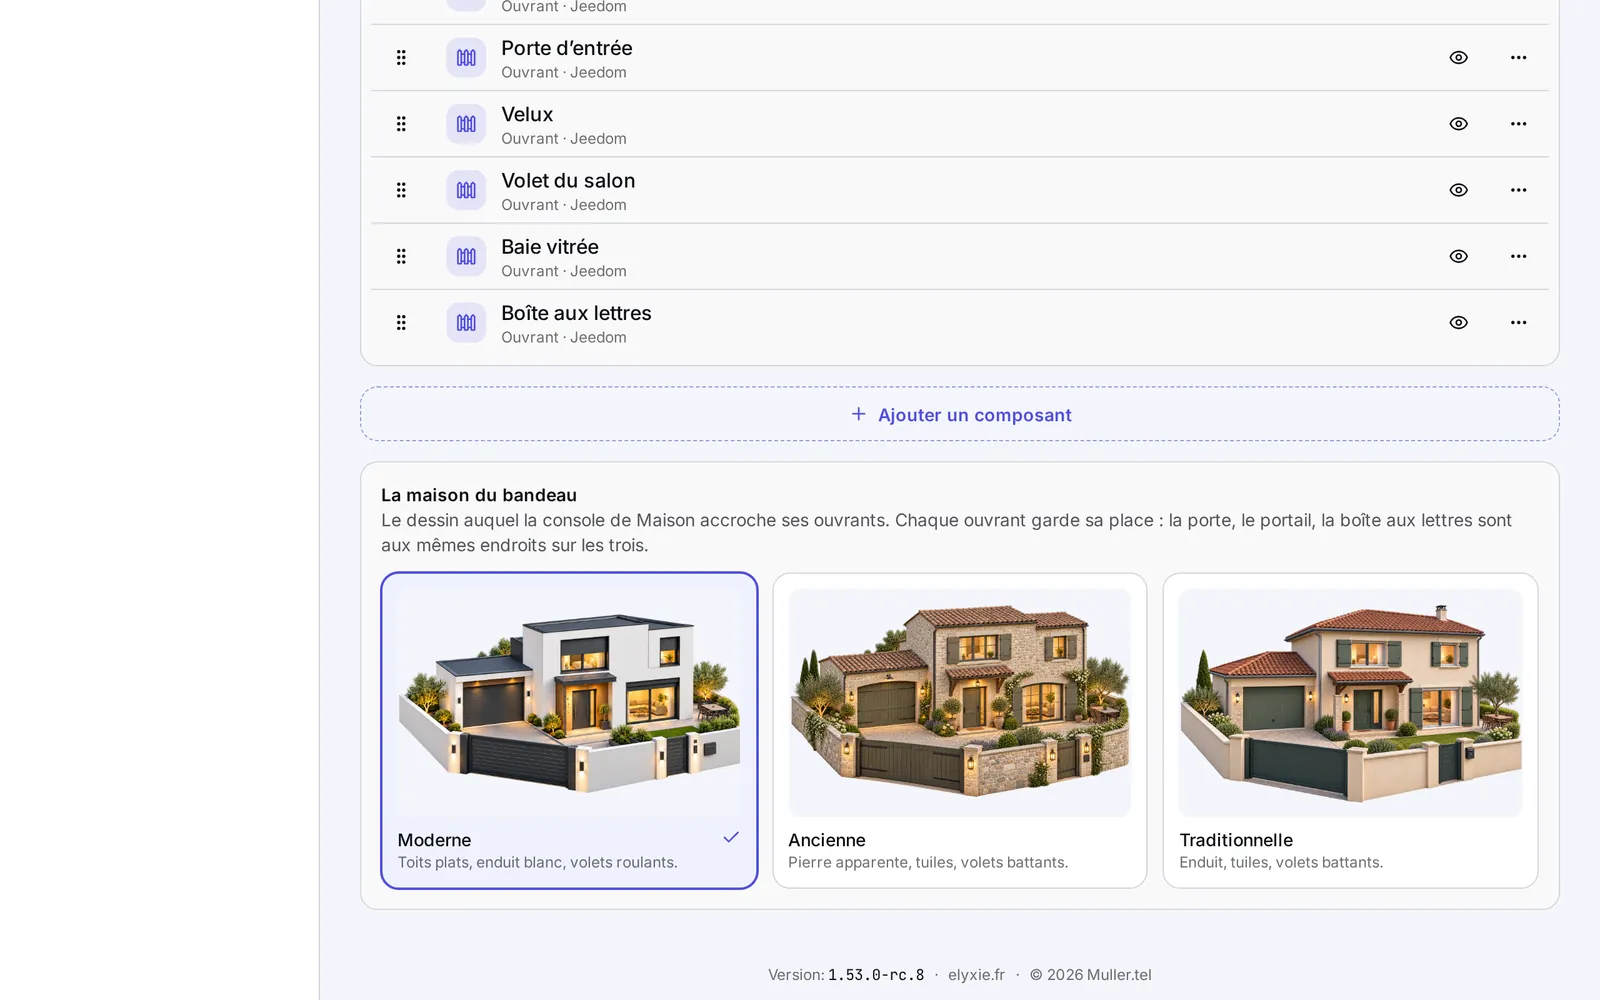This screenshot has height=1000, width=1600.
Task: Open more options for Boîte aux lettres
Action: click(x=1518, y=322)
